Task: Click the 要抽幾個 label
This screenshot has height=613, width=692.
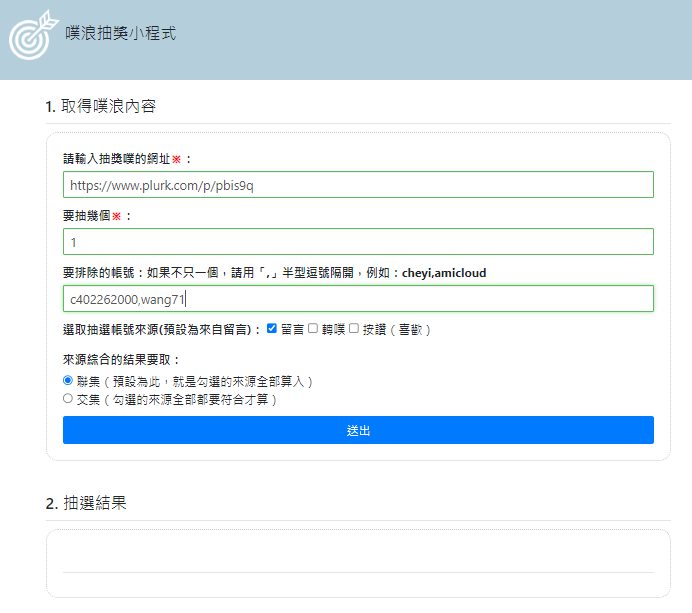Action: [97, 216]
